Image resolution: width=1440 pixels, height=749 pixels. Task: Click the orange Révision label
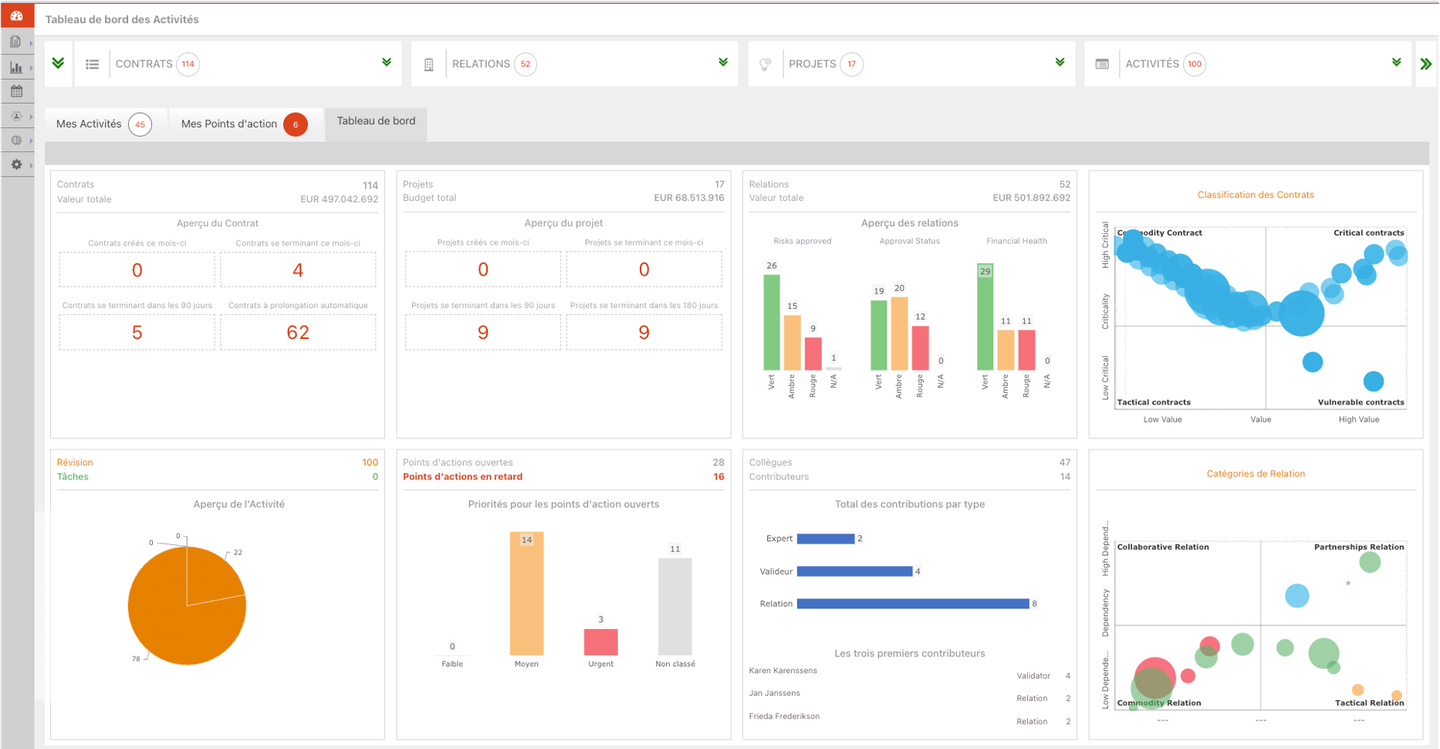tap(75, 463)
